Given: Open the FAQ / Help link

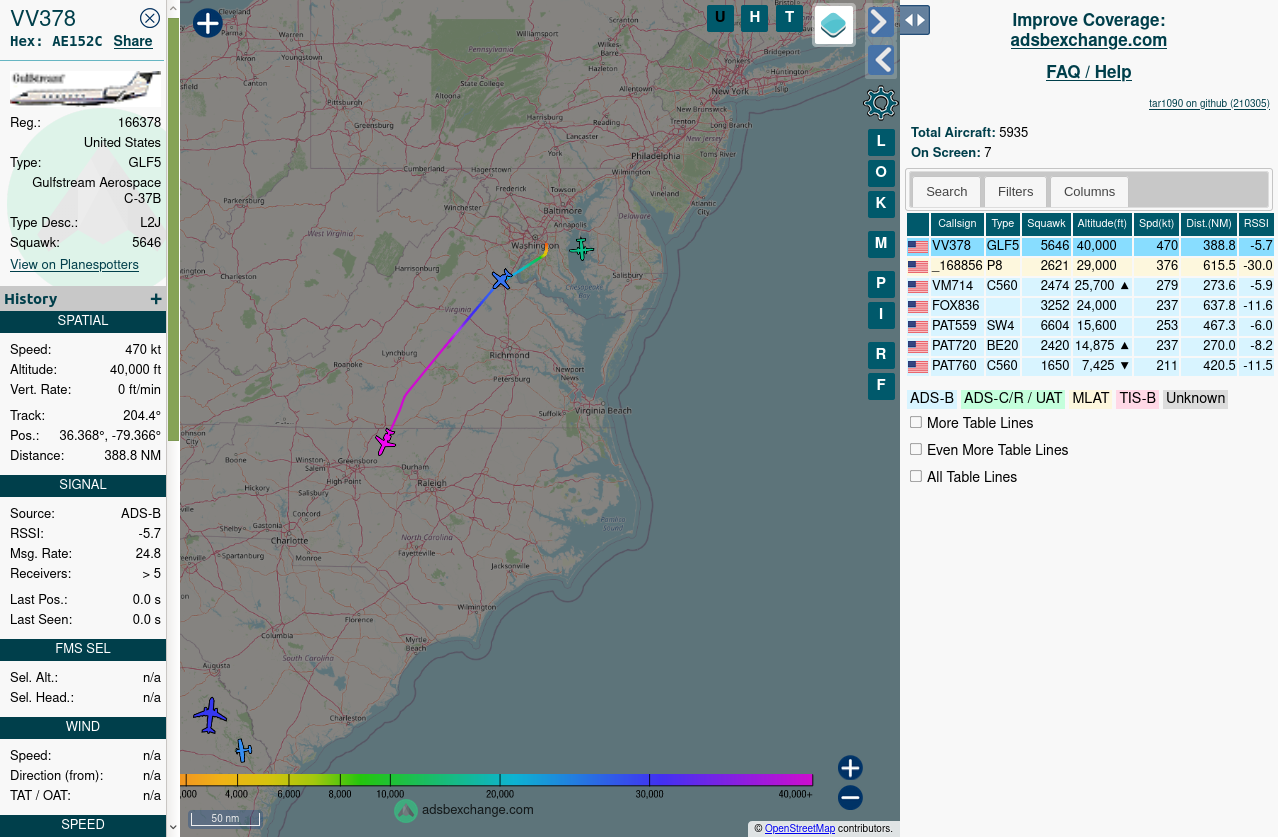Looking at the screenshot, I should pyautogui.click(x=1088, y=72).
